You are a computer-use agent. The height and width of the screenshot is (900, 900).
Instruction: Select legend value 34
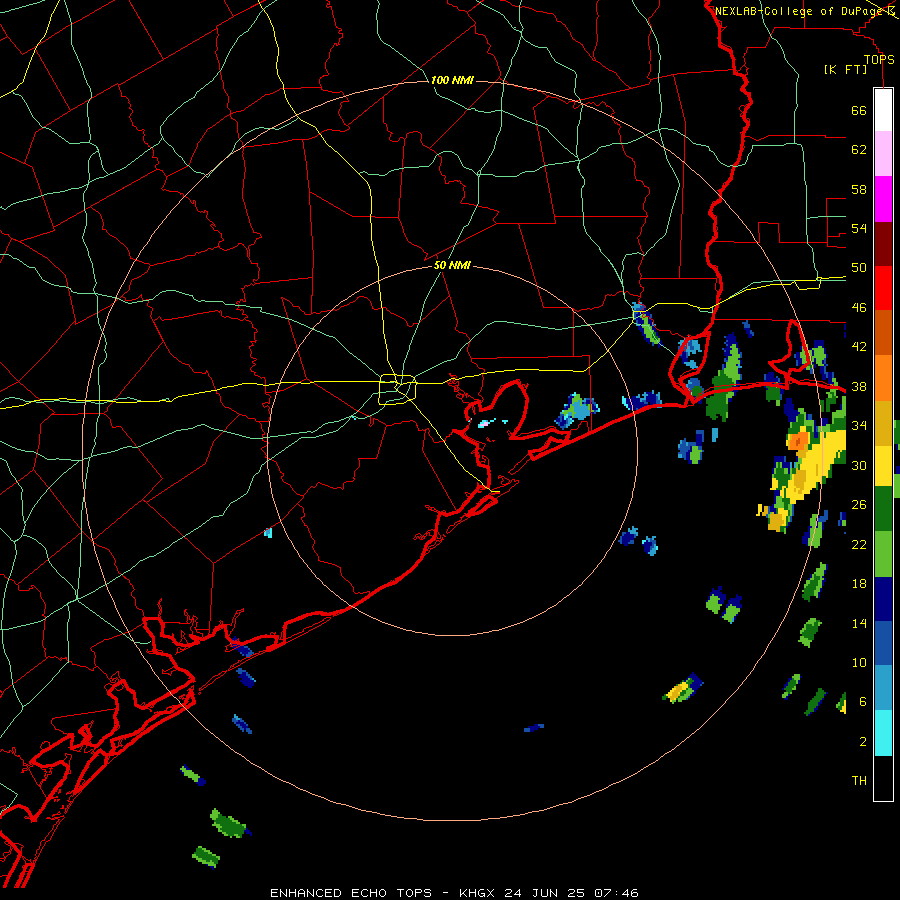tap(859, 426)
